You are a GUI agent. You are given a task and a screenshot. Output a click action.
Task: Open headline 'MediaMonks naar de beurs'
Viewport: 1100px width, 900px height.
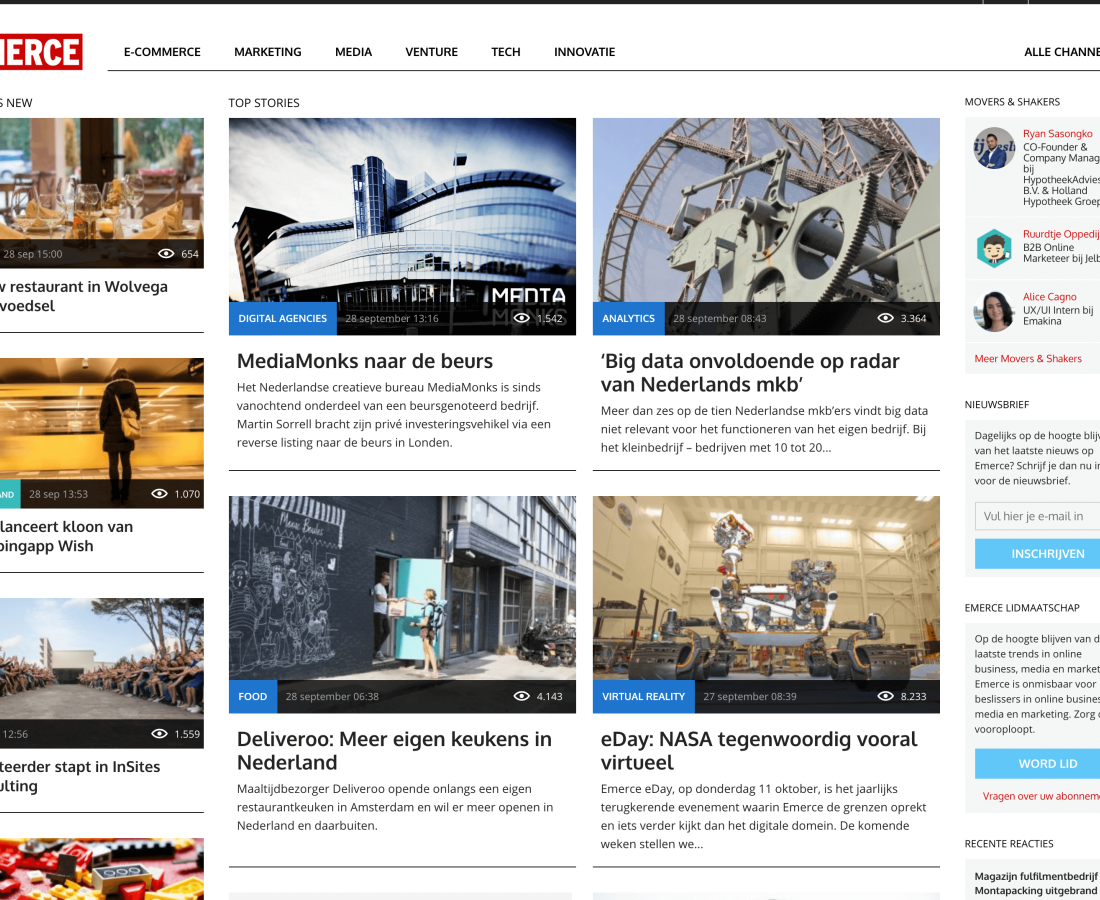pyautogui.click(x=365, y=361)
